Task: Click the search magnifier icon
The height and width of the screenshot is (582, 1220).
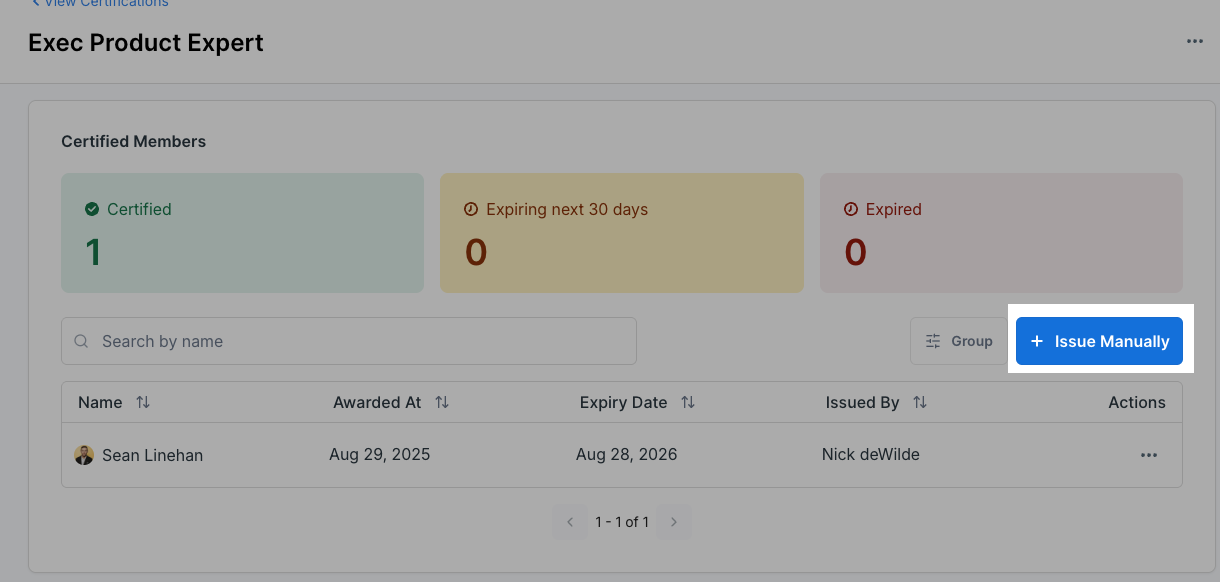Action: point(82,341)
